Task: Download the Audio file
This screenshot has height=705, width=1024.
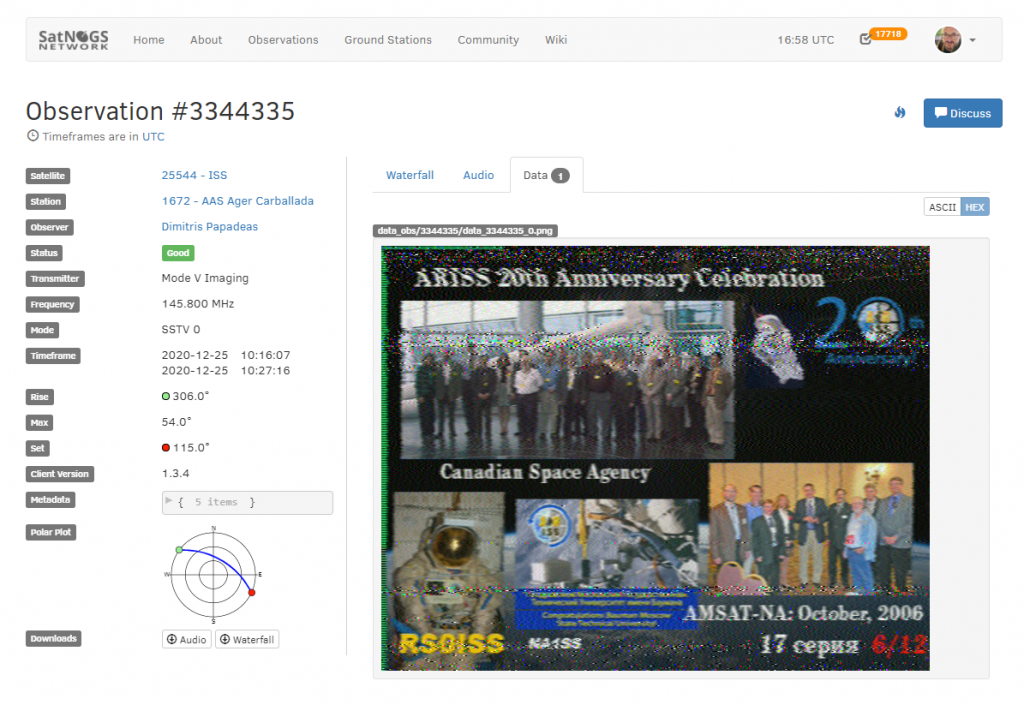Action: [187, 640]
